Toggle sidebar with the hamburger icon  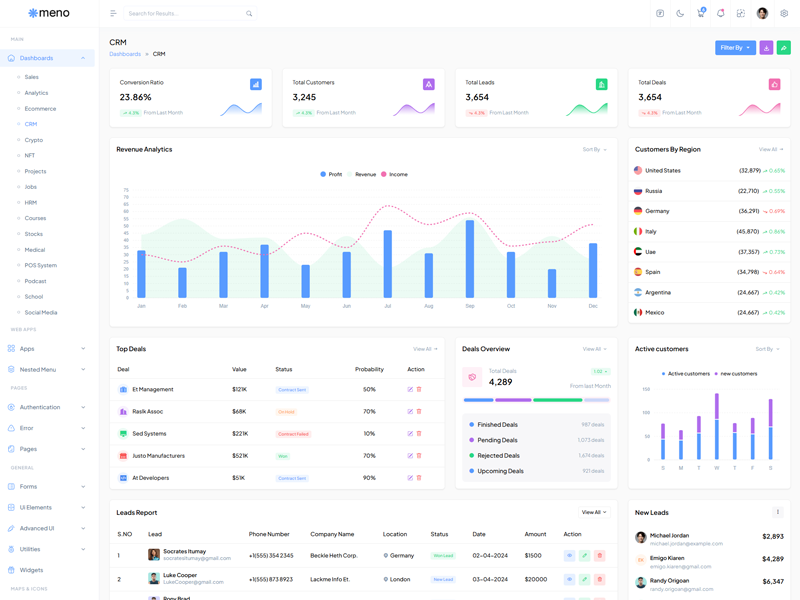(113, 13)
